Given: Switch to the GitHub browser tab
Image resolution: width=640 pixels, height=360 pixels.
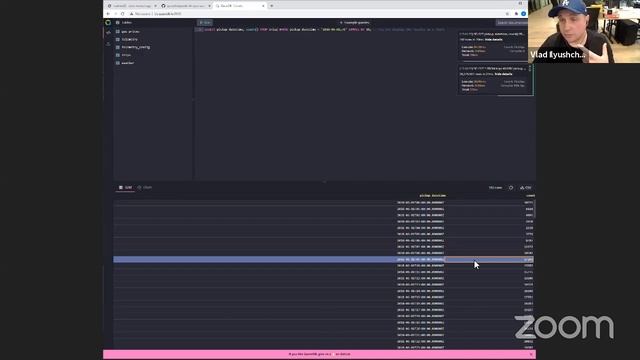Looking at the screenshot, I should tap(186, 6).
